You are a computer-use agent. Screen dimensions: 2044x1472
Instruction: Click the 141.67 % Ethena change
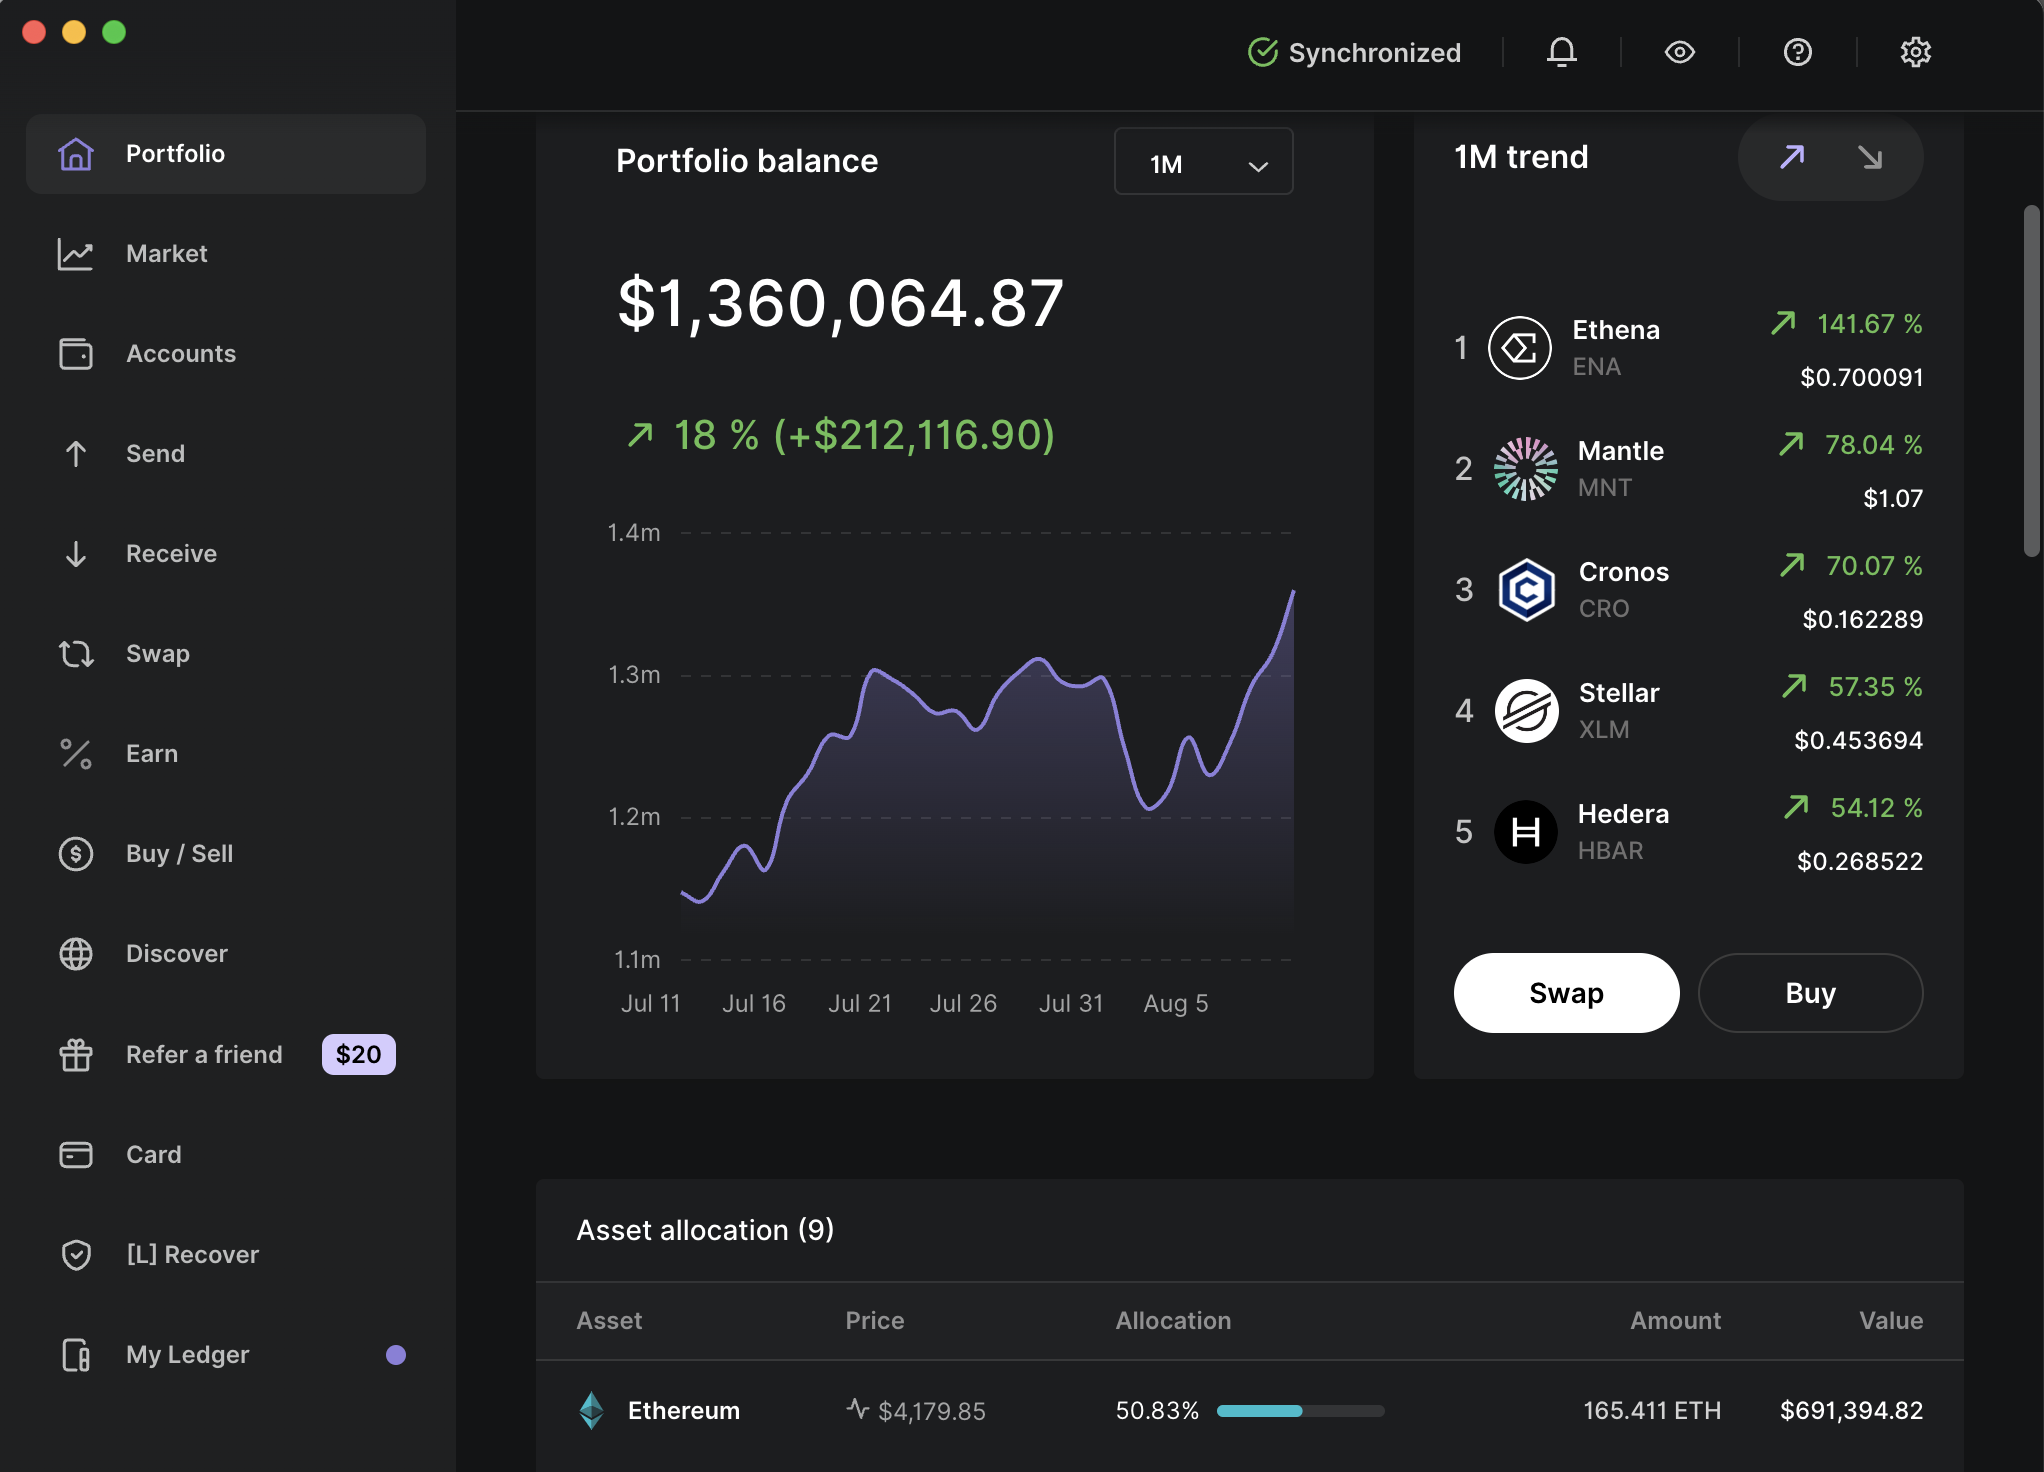coord(1869,324)
